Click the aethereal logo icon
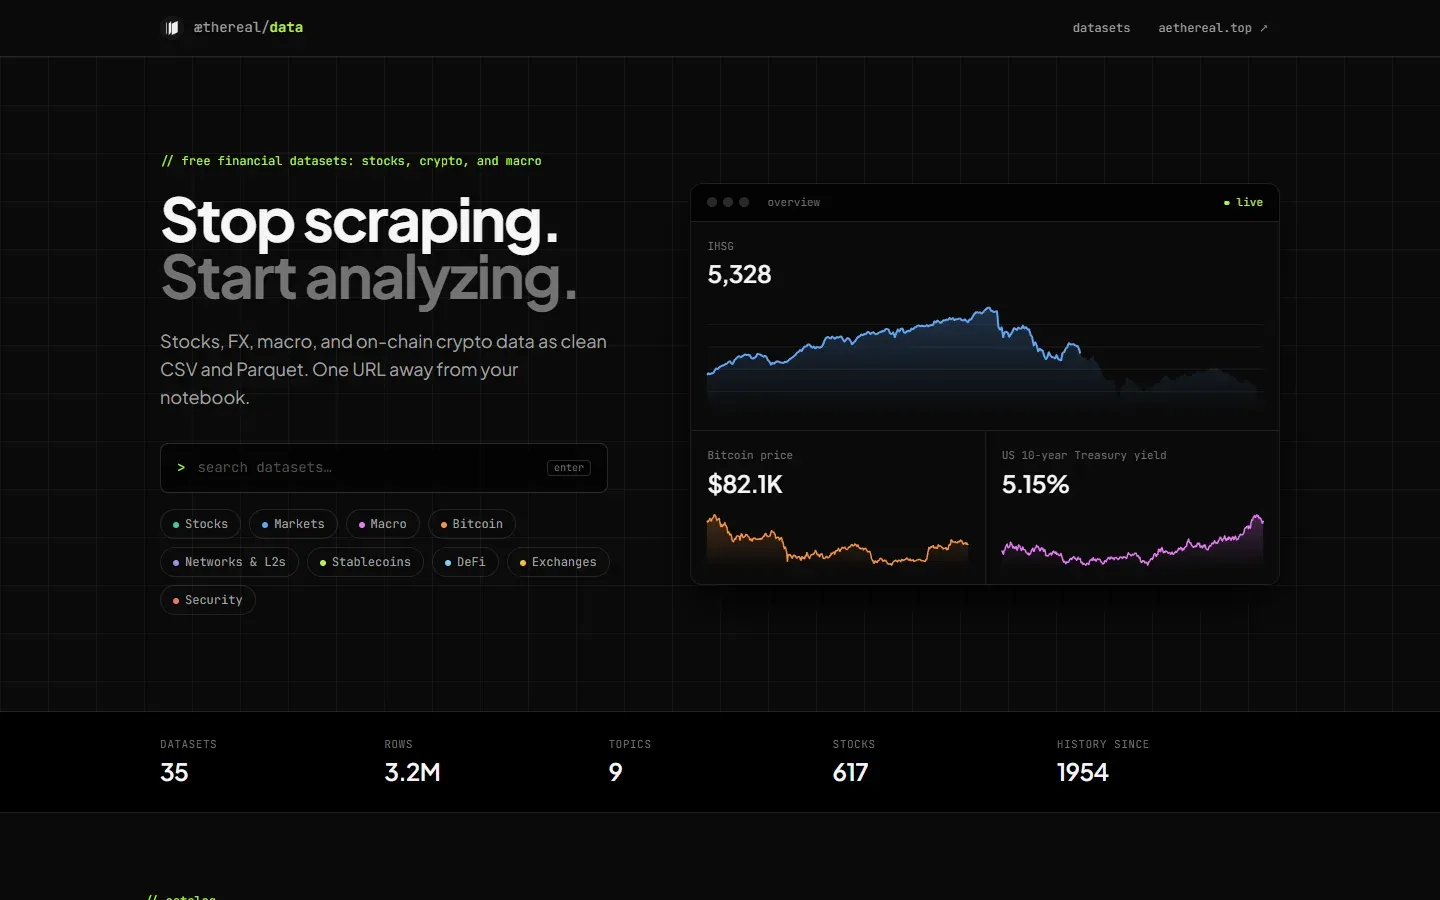The image size is (1440, 900). (x=172, y=28)
